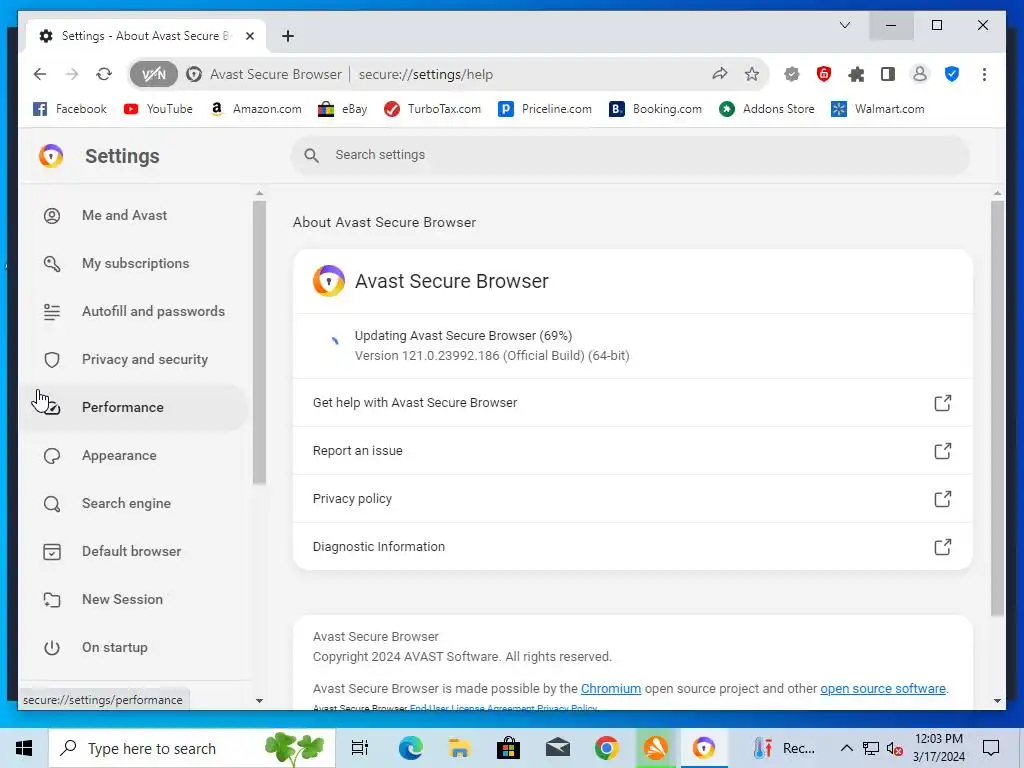Open the Windows Start menu
The width and height of the screenshot is (1024, 768).
tap(24, 748)
